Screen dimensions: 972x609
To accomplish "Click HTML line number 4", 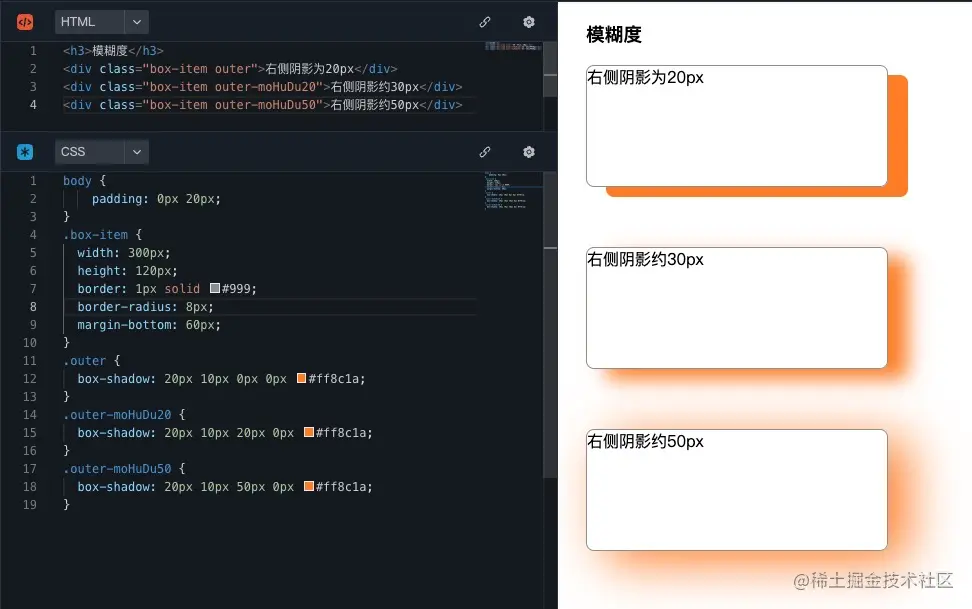I will [x=33, y=105].
